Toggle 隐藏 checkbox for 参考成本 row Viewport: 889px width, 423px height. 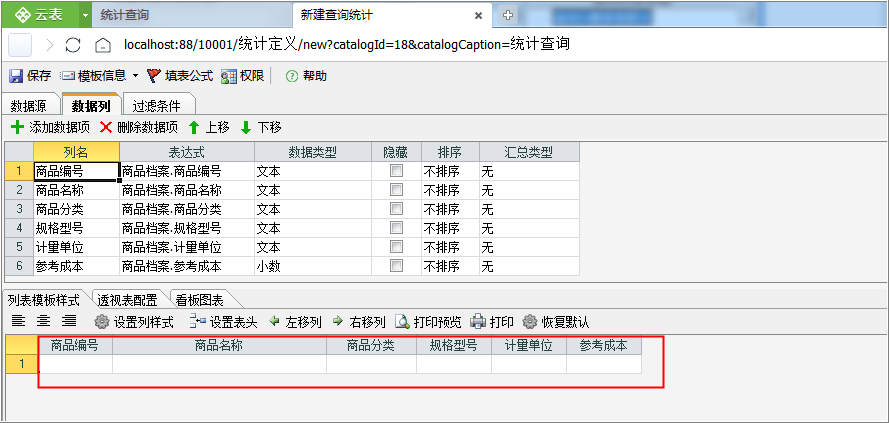pyautogui.click(x=396, y=266)
